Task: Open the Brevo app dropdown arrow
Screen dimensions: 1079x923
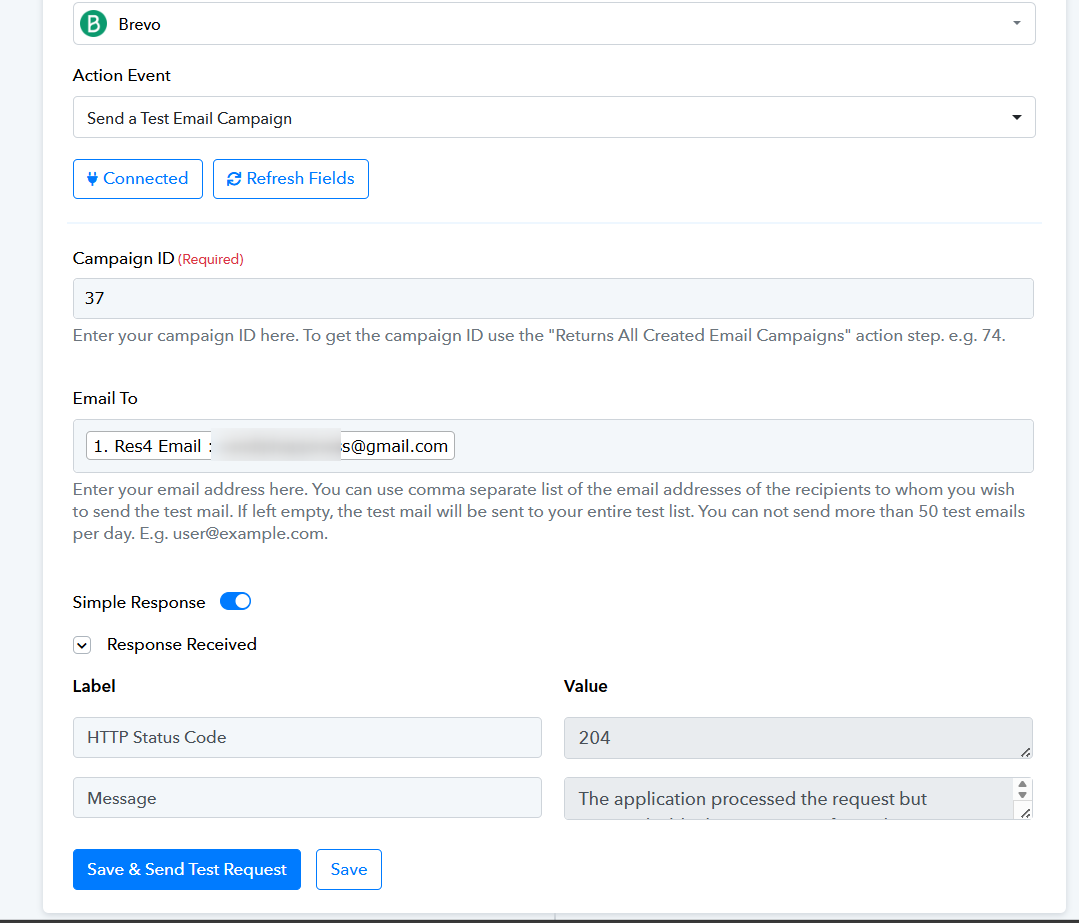Action: pos(1016,23)
